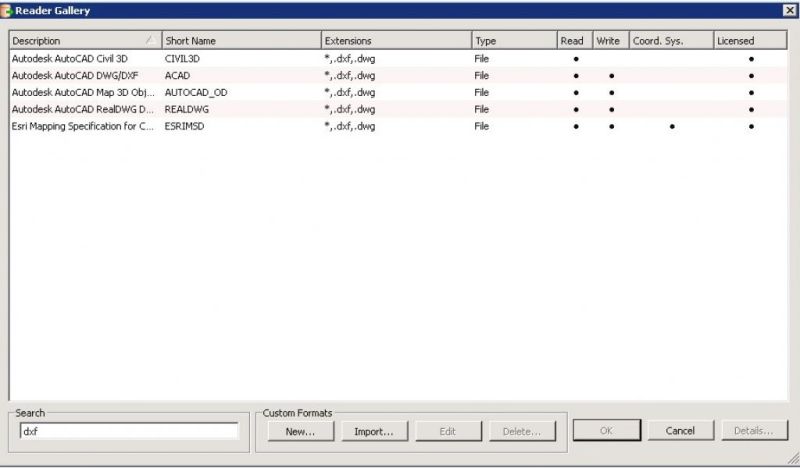Click the Read dot for ESRIMSD row
800x468 pixels.
point(576,127)
